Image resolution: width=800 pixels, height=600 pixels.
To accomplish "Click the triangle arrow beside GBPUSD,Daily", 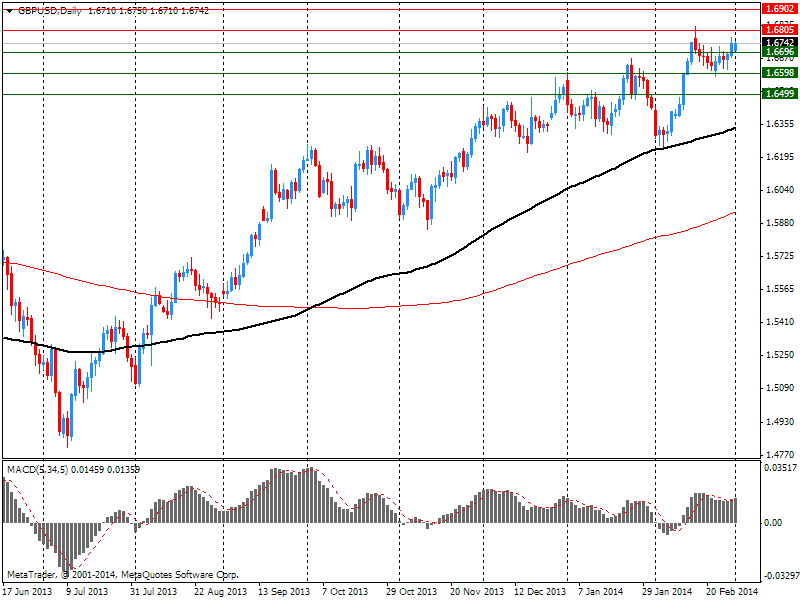I will coord(8,11).
